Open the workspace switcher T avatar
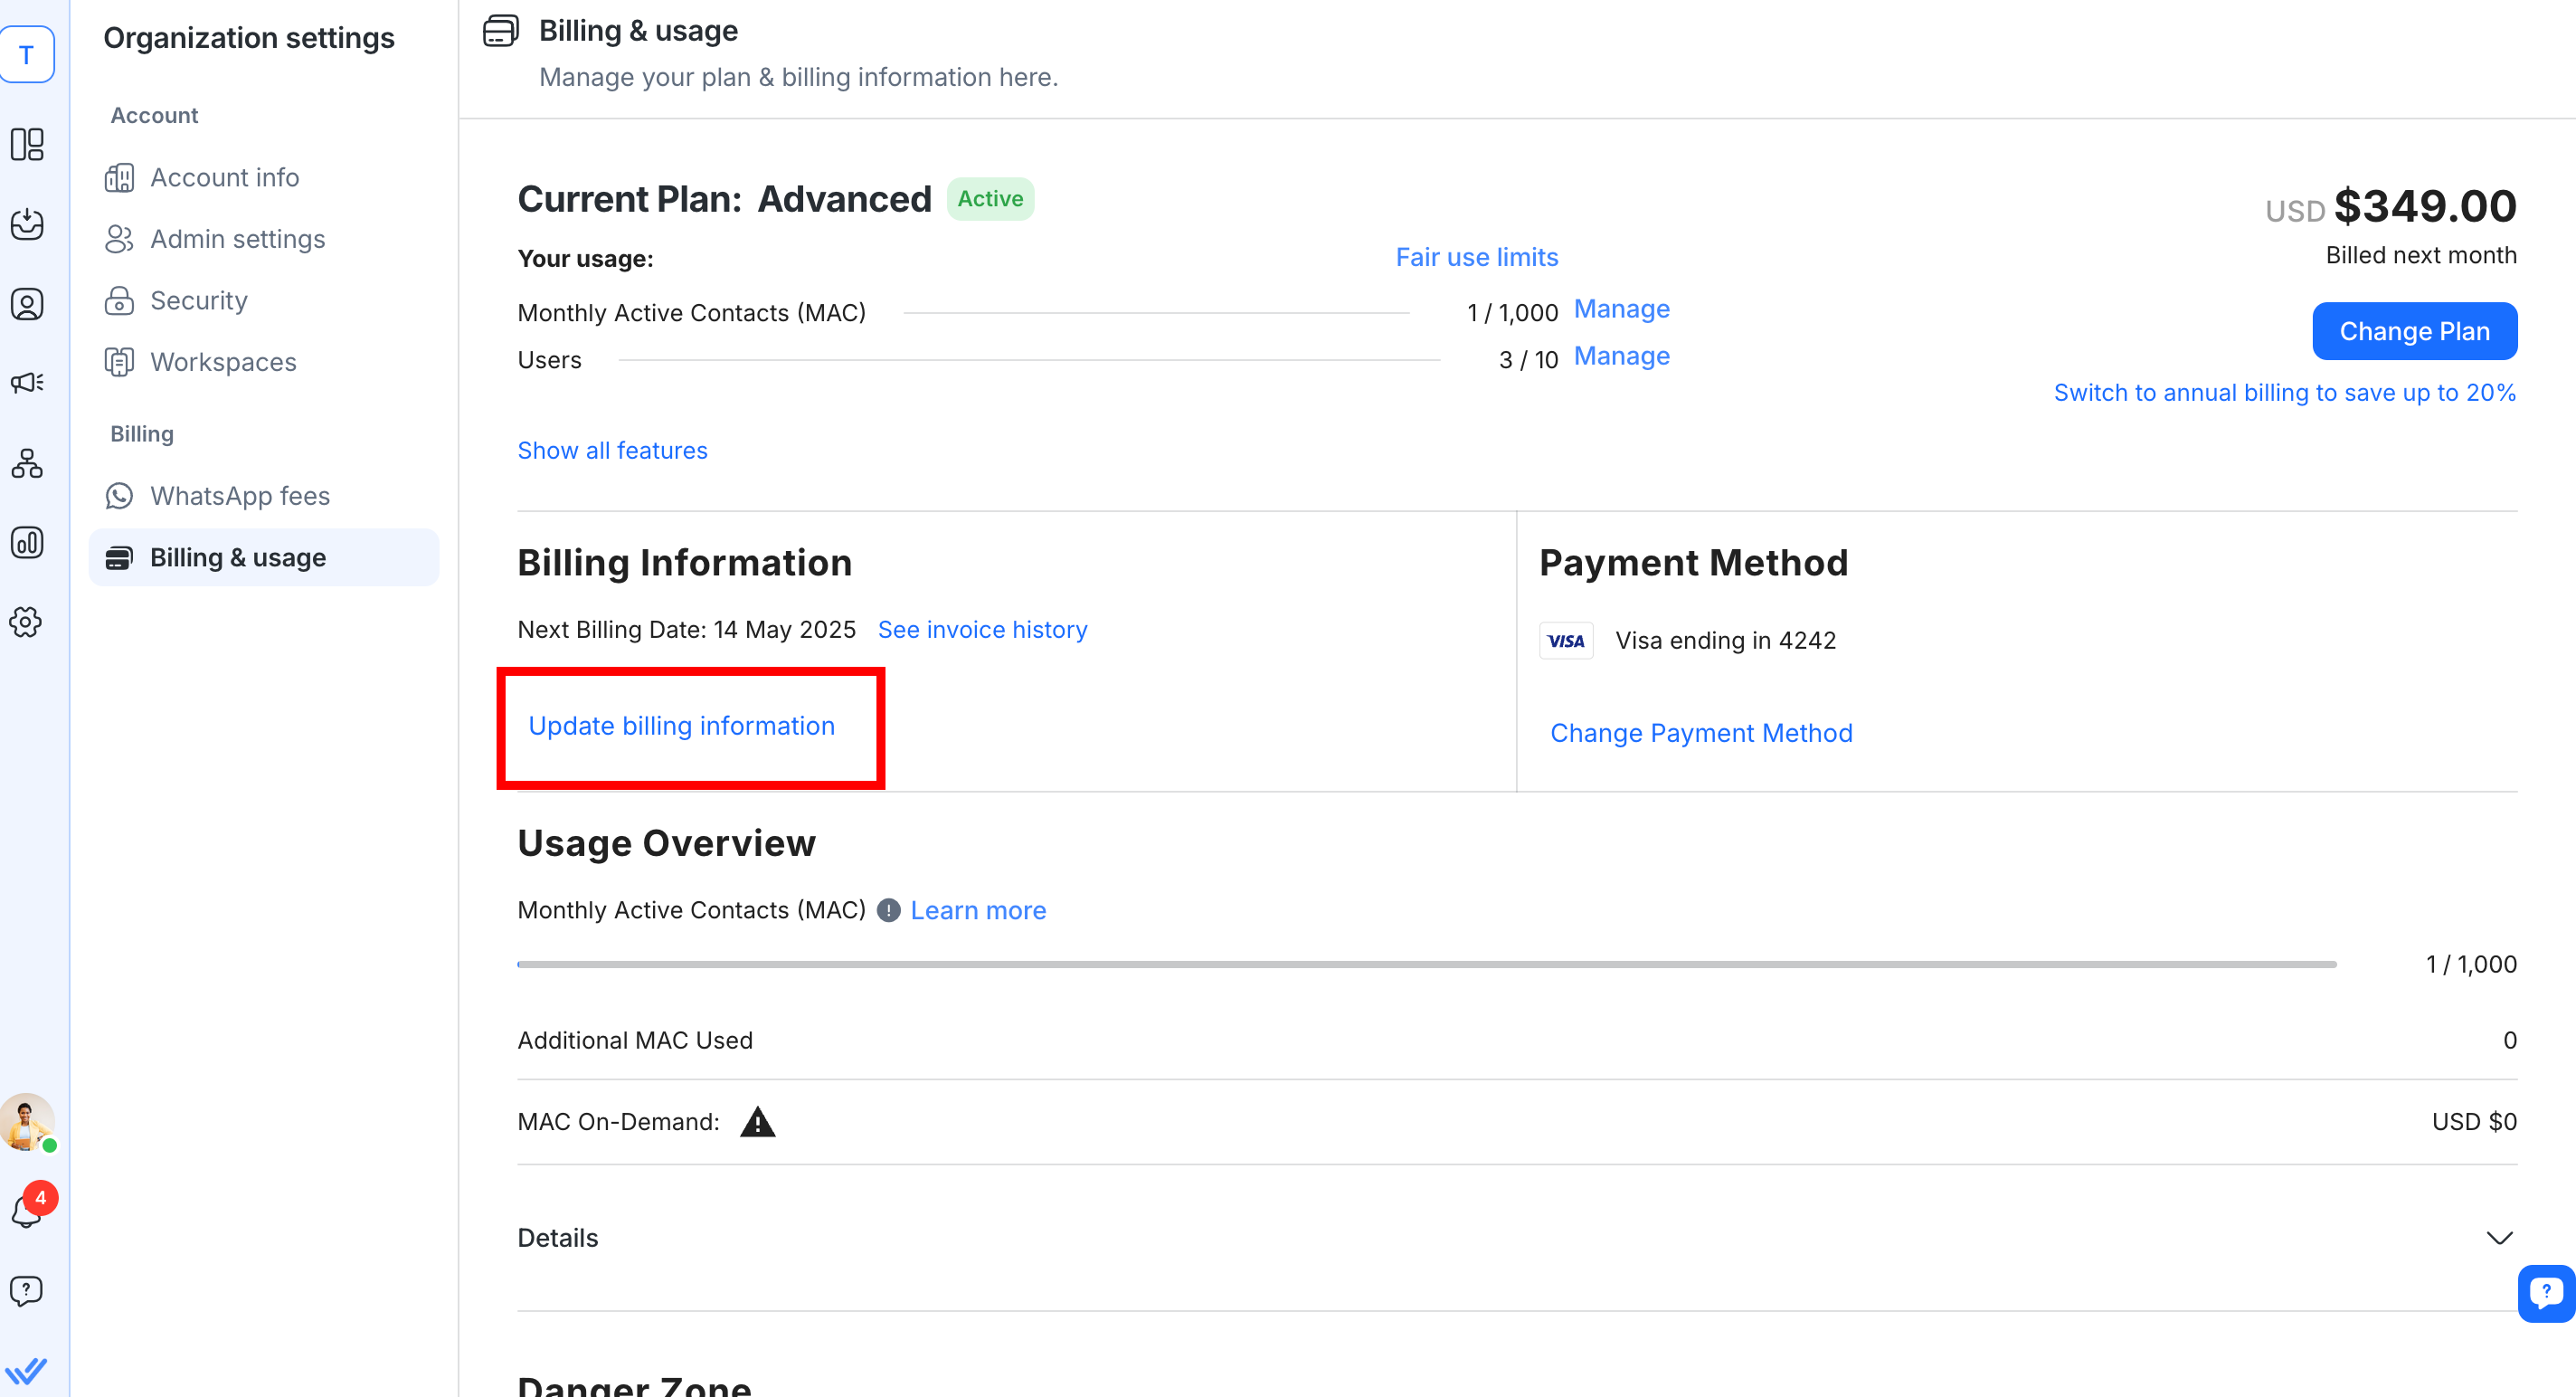2576x1397 pixels. coord(27,55)
